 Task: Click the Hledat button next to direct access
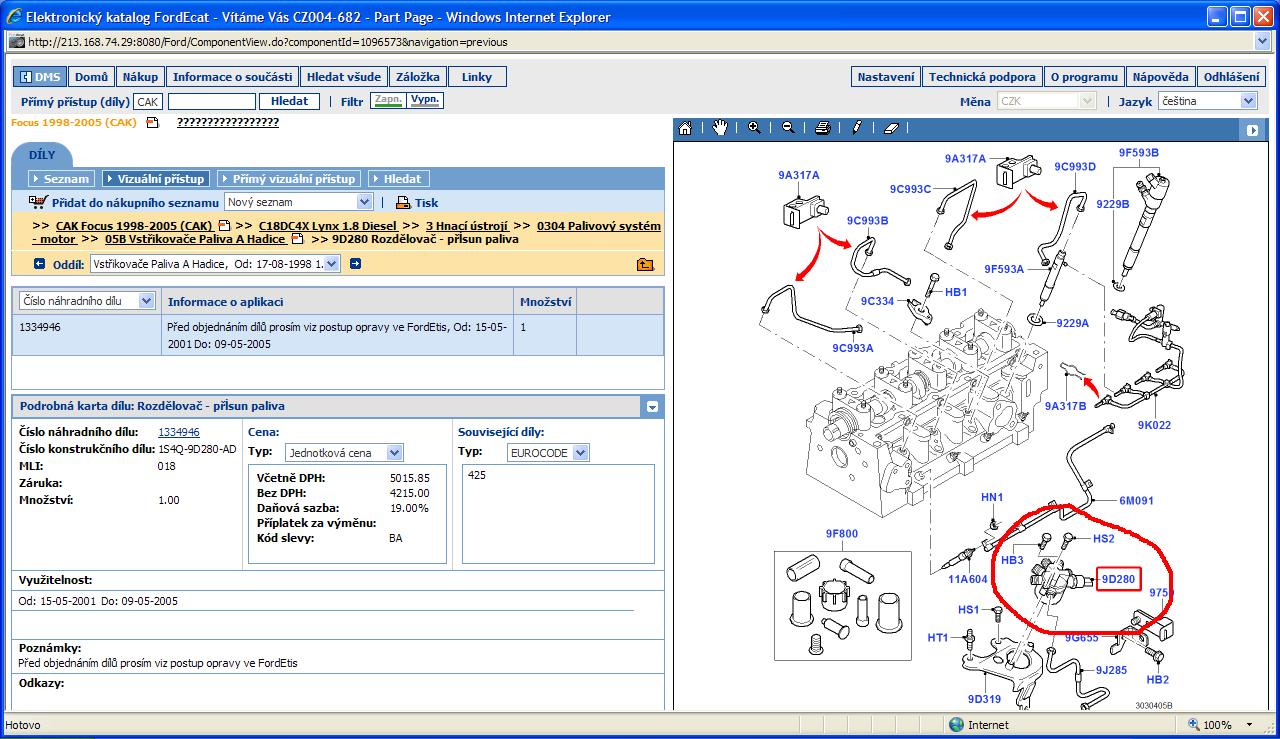tap(290, 102)
